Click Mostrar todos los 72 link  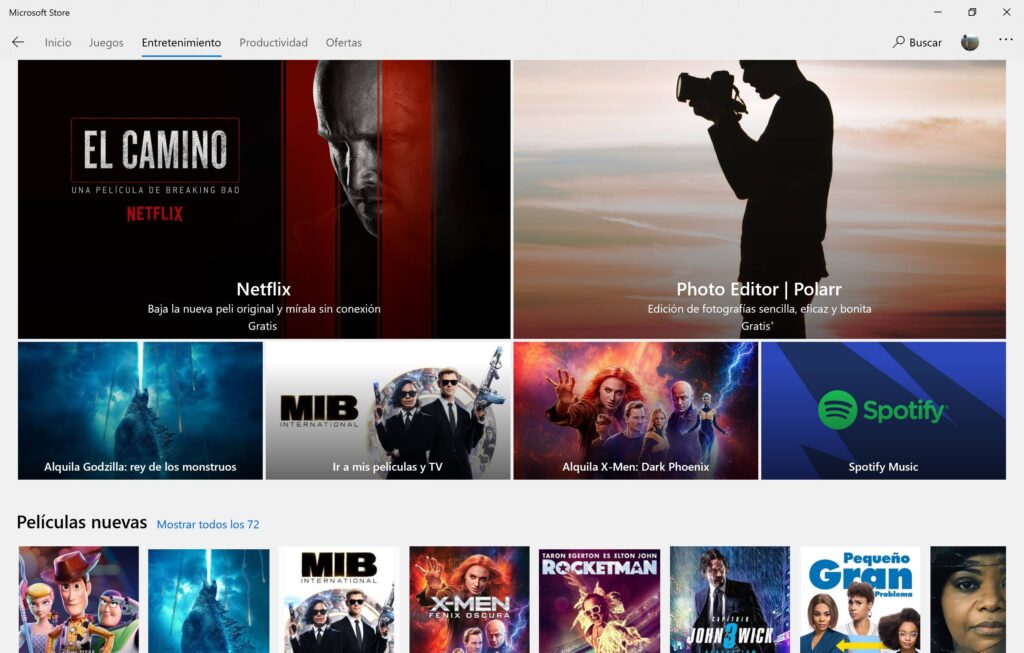[x=208, y=524]
